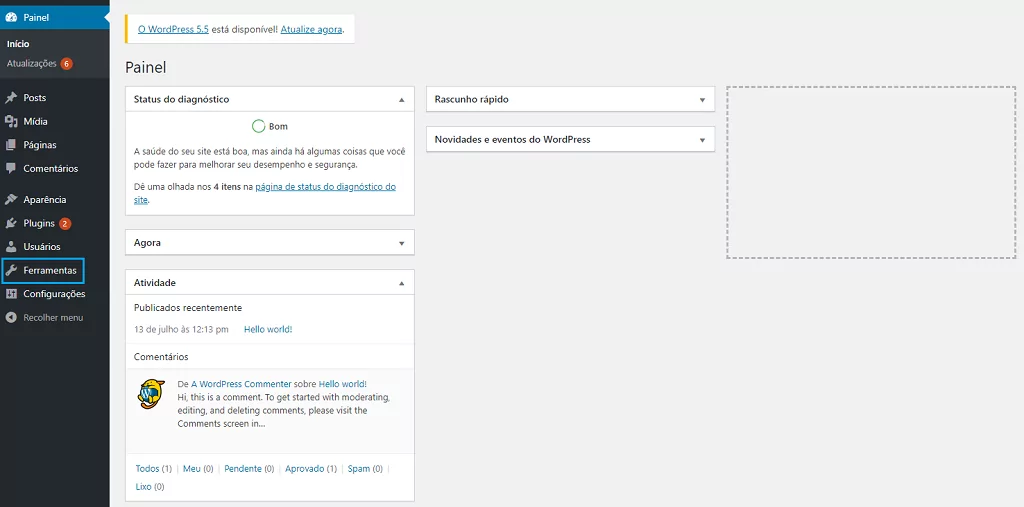Image resolution: width=1024 pixels, height=507 pixels.
Task: Open the Aparência menu
Action: coord(55,200)
